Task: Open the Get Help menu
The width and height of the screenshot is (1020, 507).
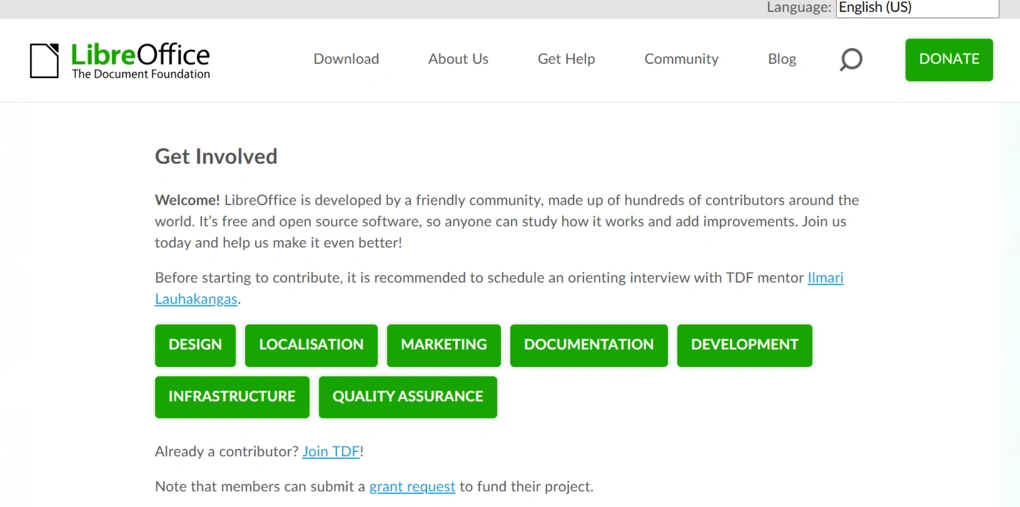Action: click(566, 59)
